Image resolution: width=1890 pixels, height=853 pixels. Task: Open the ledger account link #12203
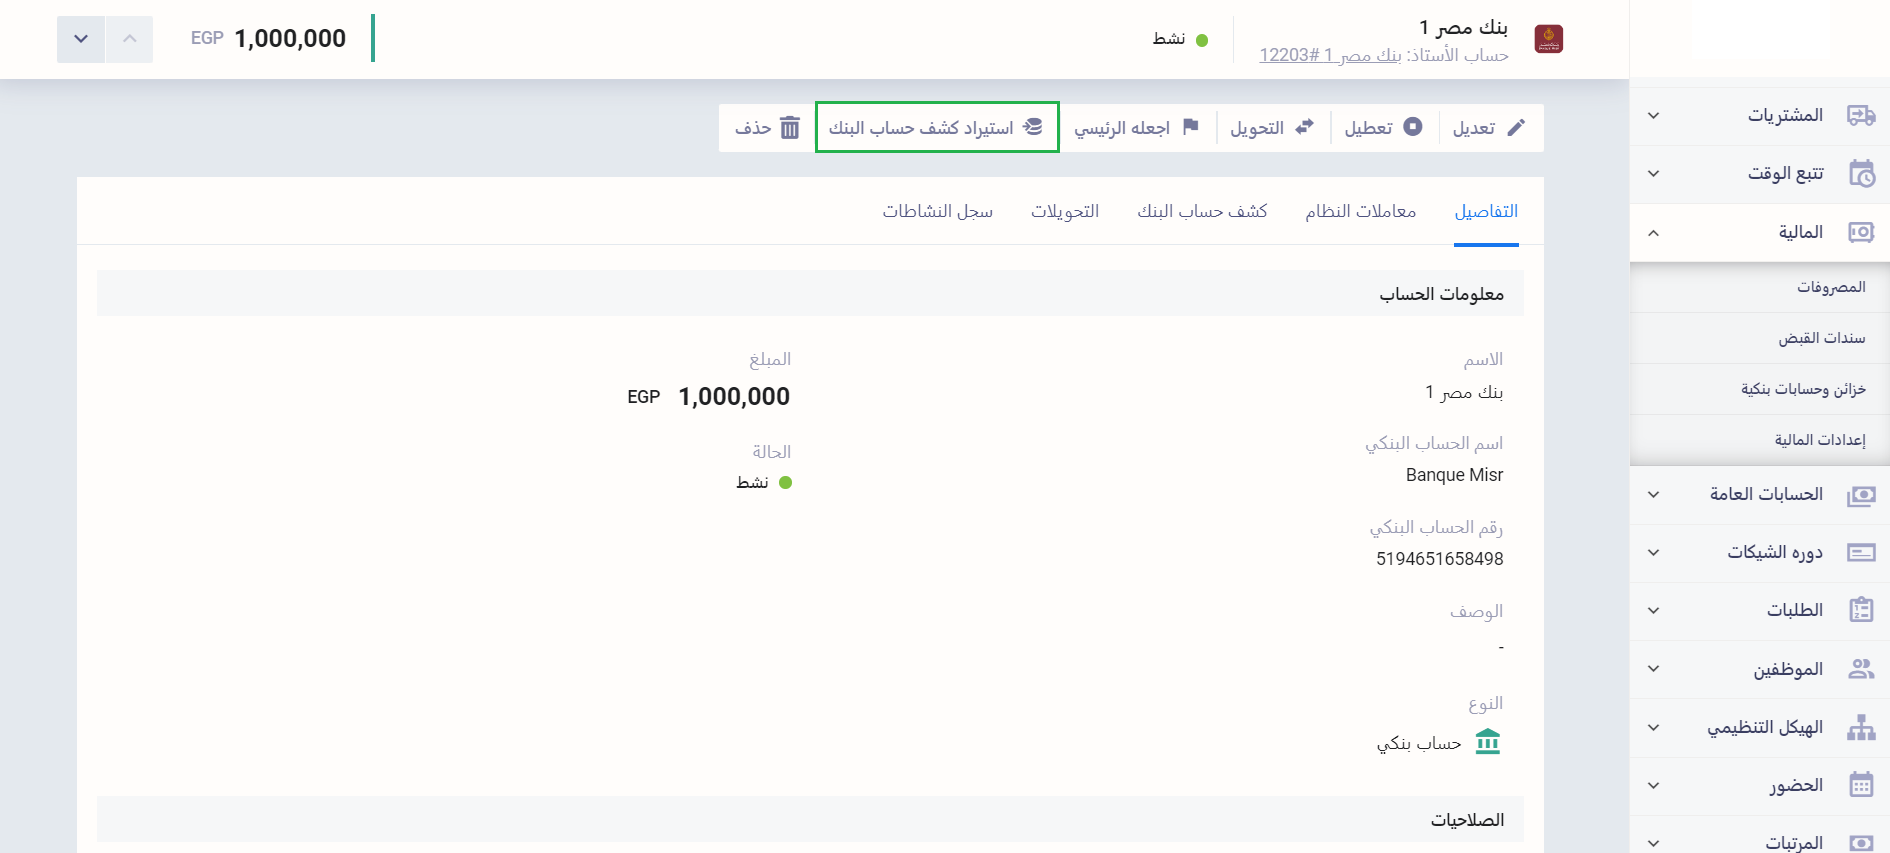[x=1329, y=55]
